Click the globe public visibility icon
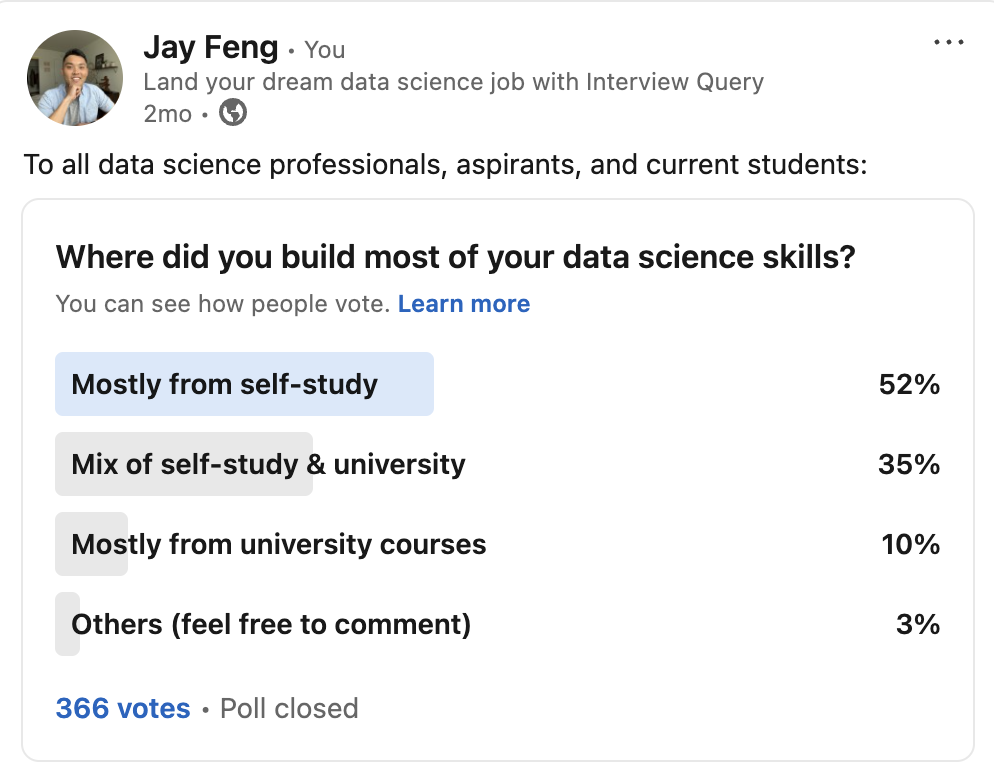 [233, 113]
